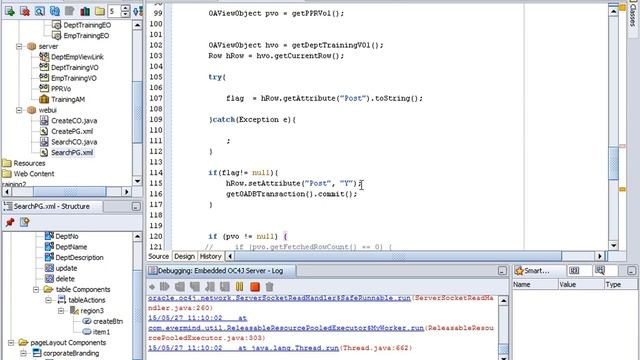Select item1 in the Structure tree
This screenshot has width=640, height=360.
(101, 332)
